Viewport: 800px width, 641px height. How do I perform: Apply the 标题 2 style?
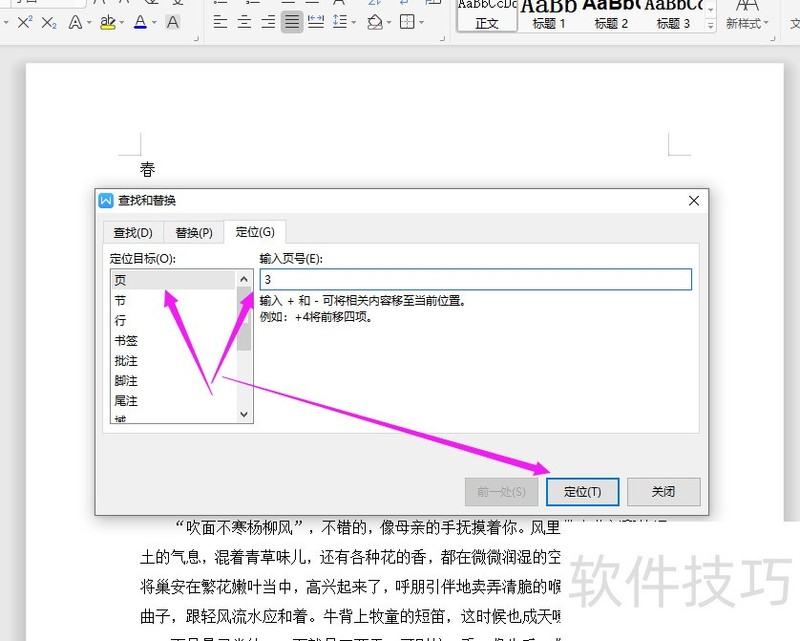coord(611,16)
